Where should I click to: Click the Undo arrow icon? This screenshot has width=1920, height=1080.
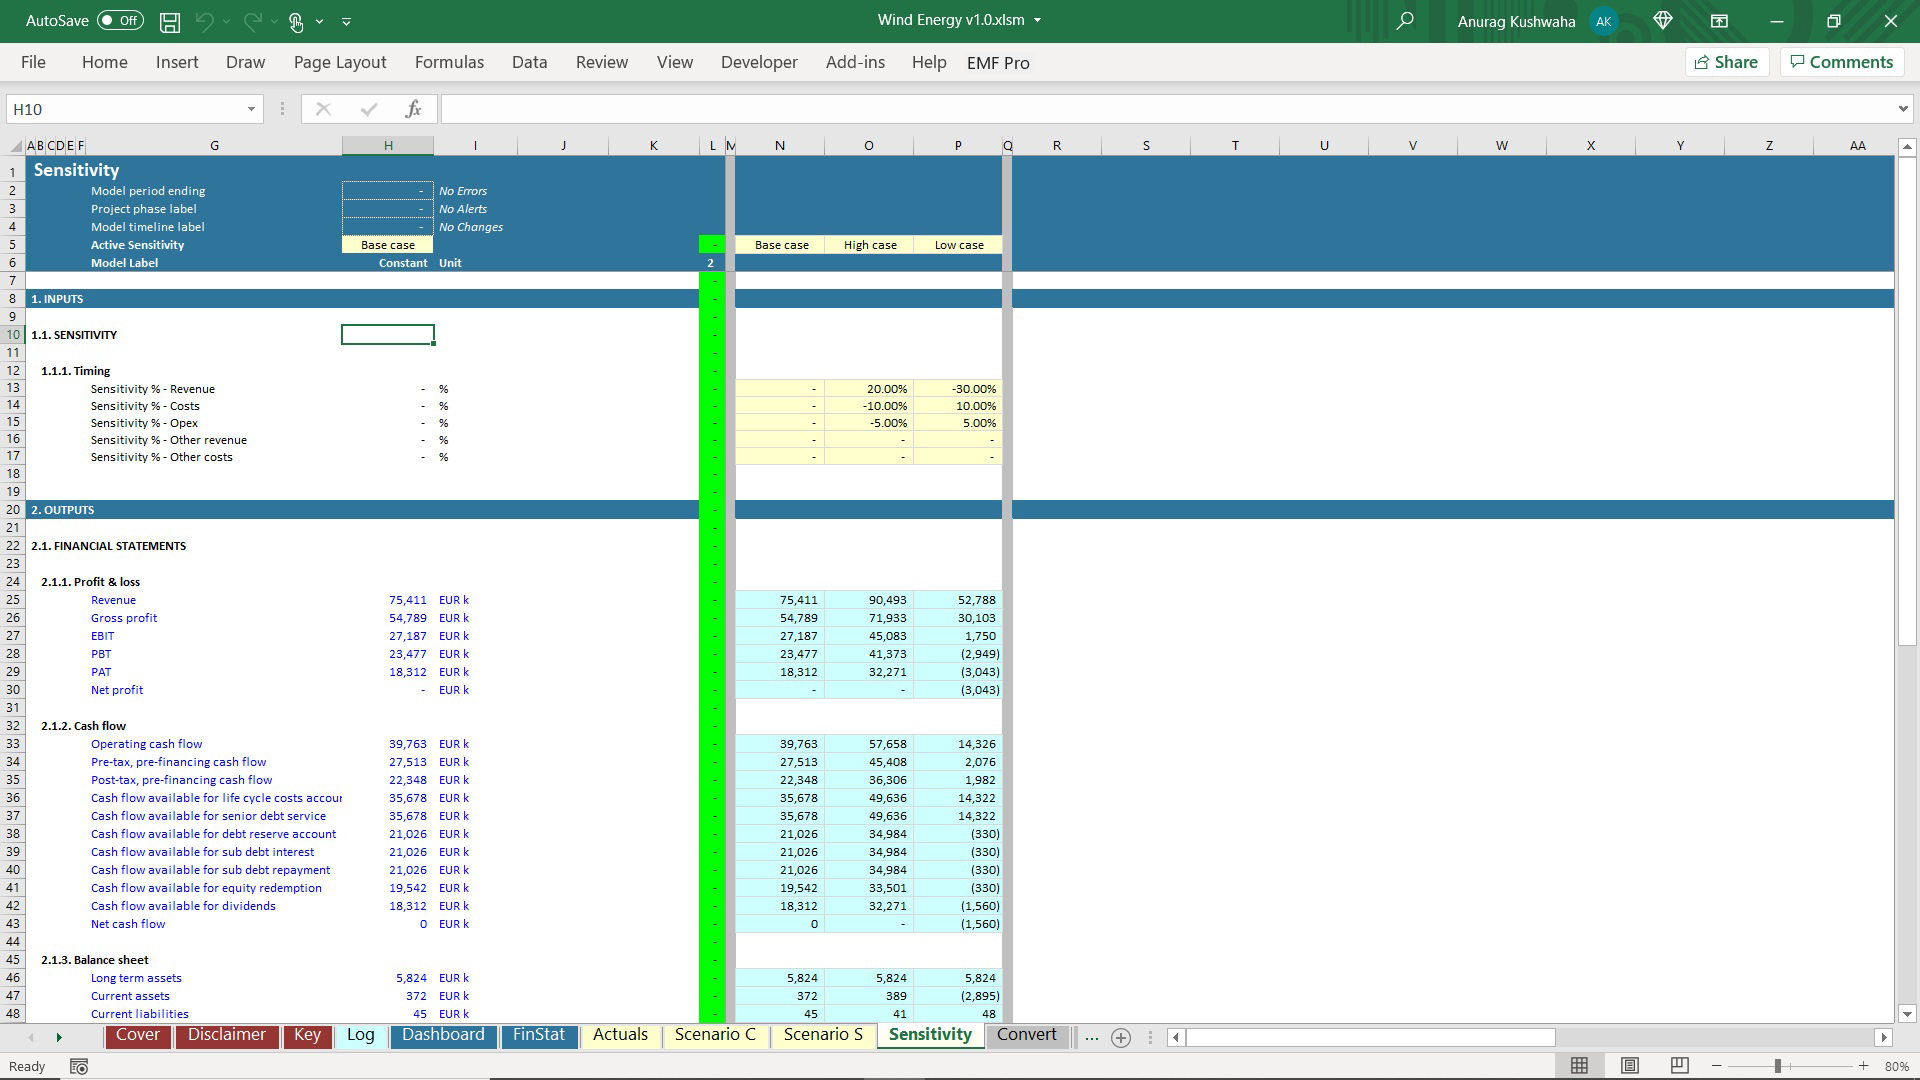[204, 21]
